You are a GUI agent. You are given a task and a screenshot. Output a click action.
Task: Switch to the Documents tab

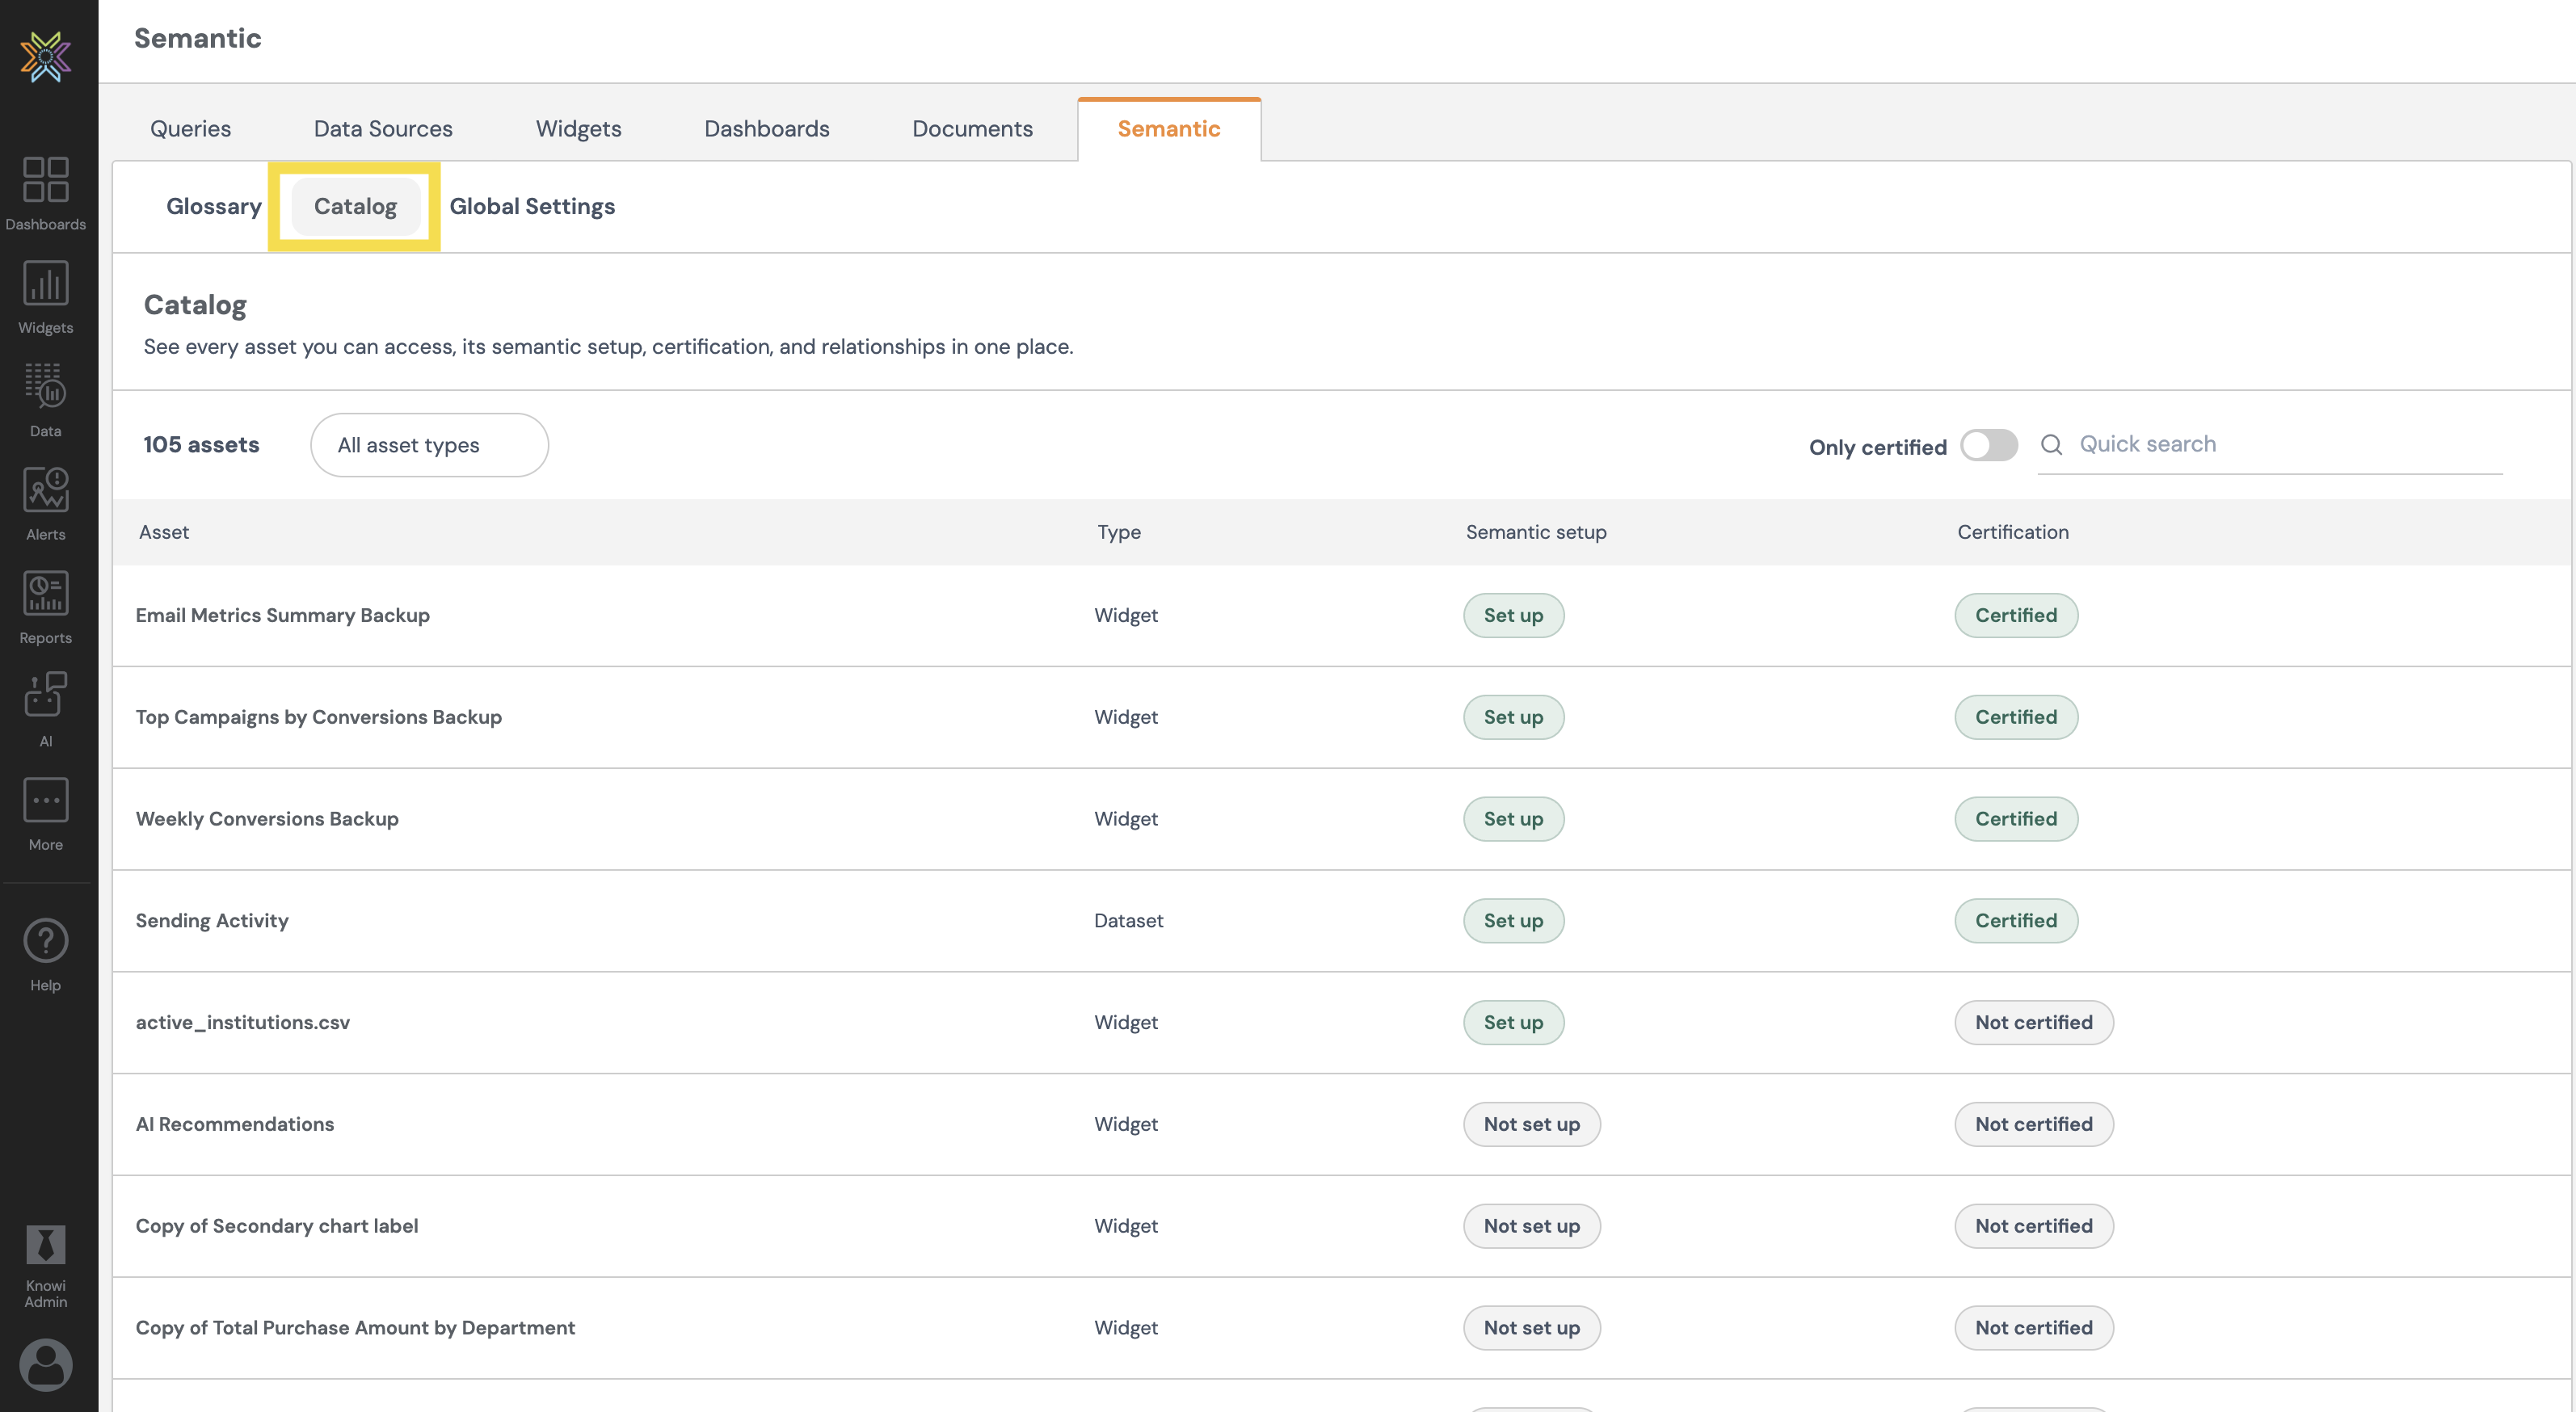972,128
